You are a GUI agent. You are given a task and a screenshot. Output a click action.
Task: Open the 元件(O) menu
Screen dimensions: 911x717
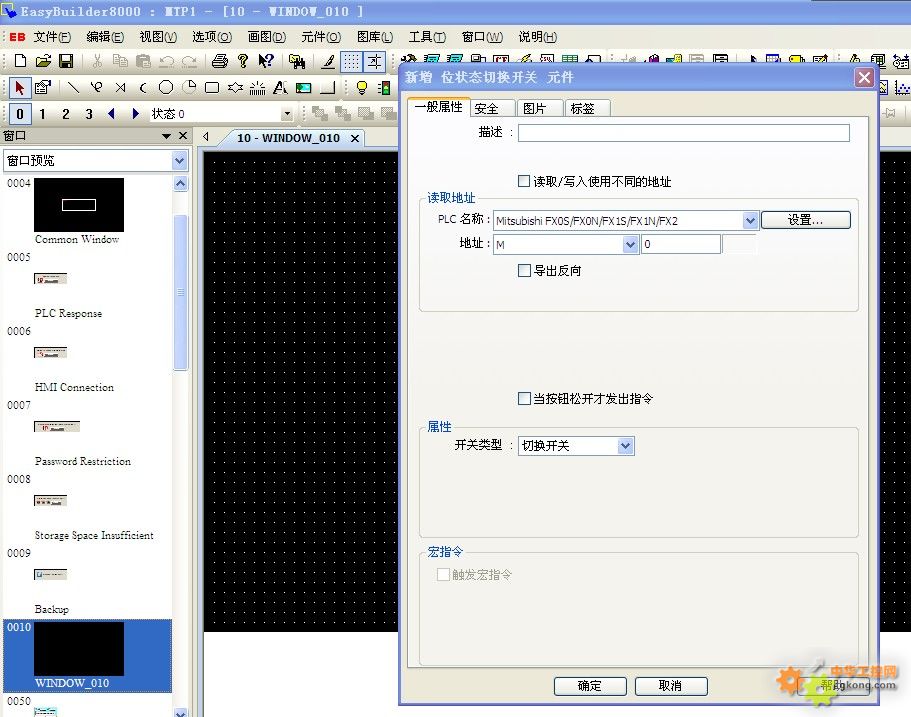tap(321, 37)
